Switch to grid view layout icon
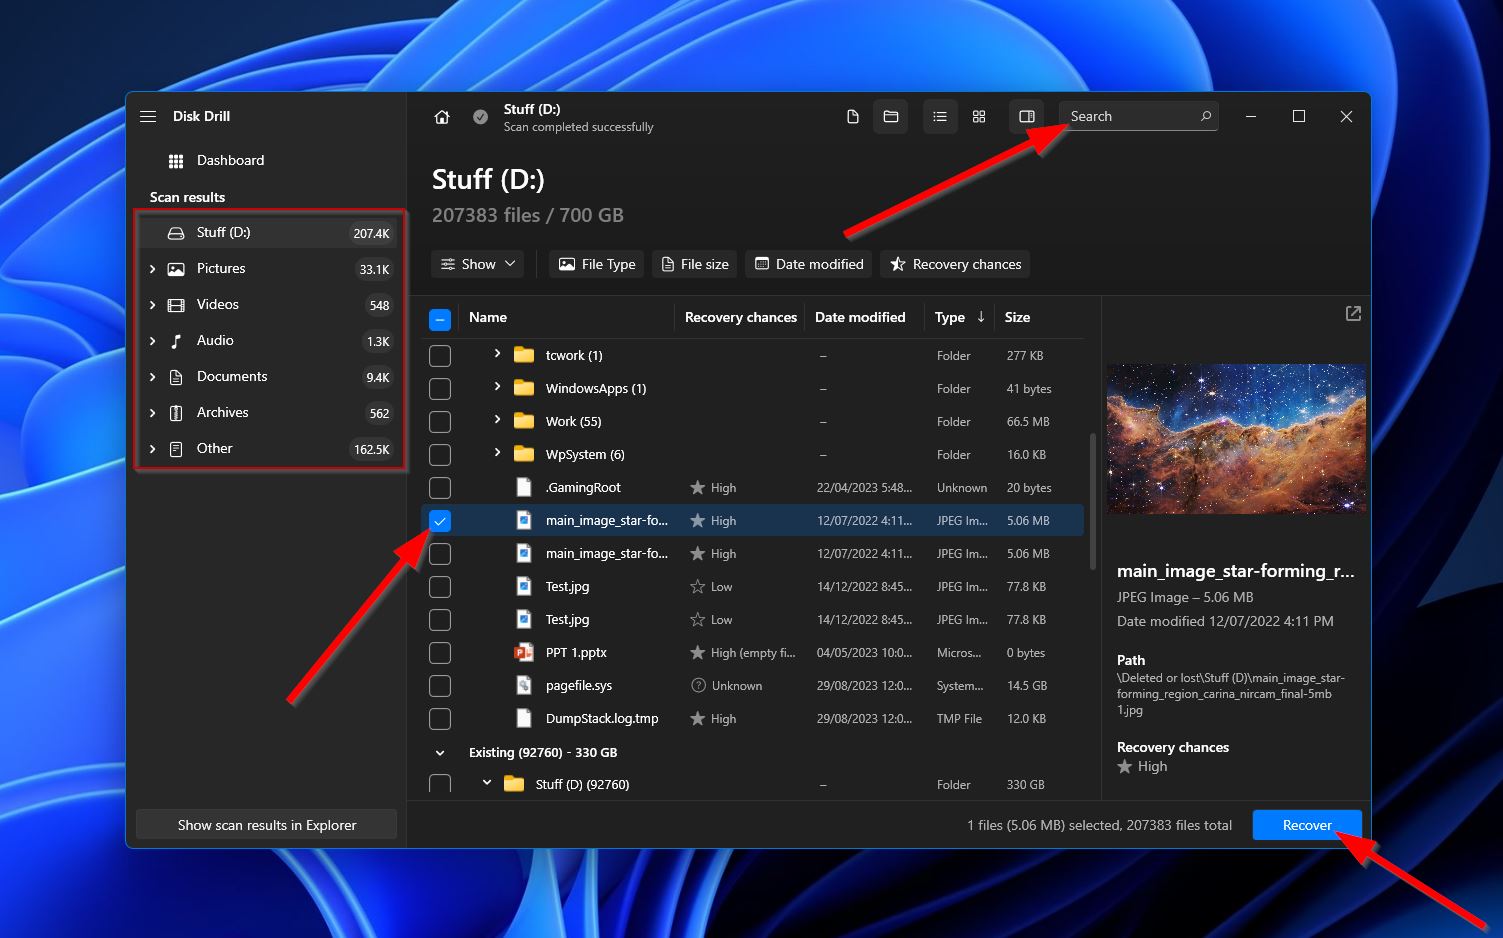The width and height of the screenshot is (1503, 938). tap(979, 117)
